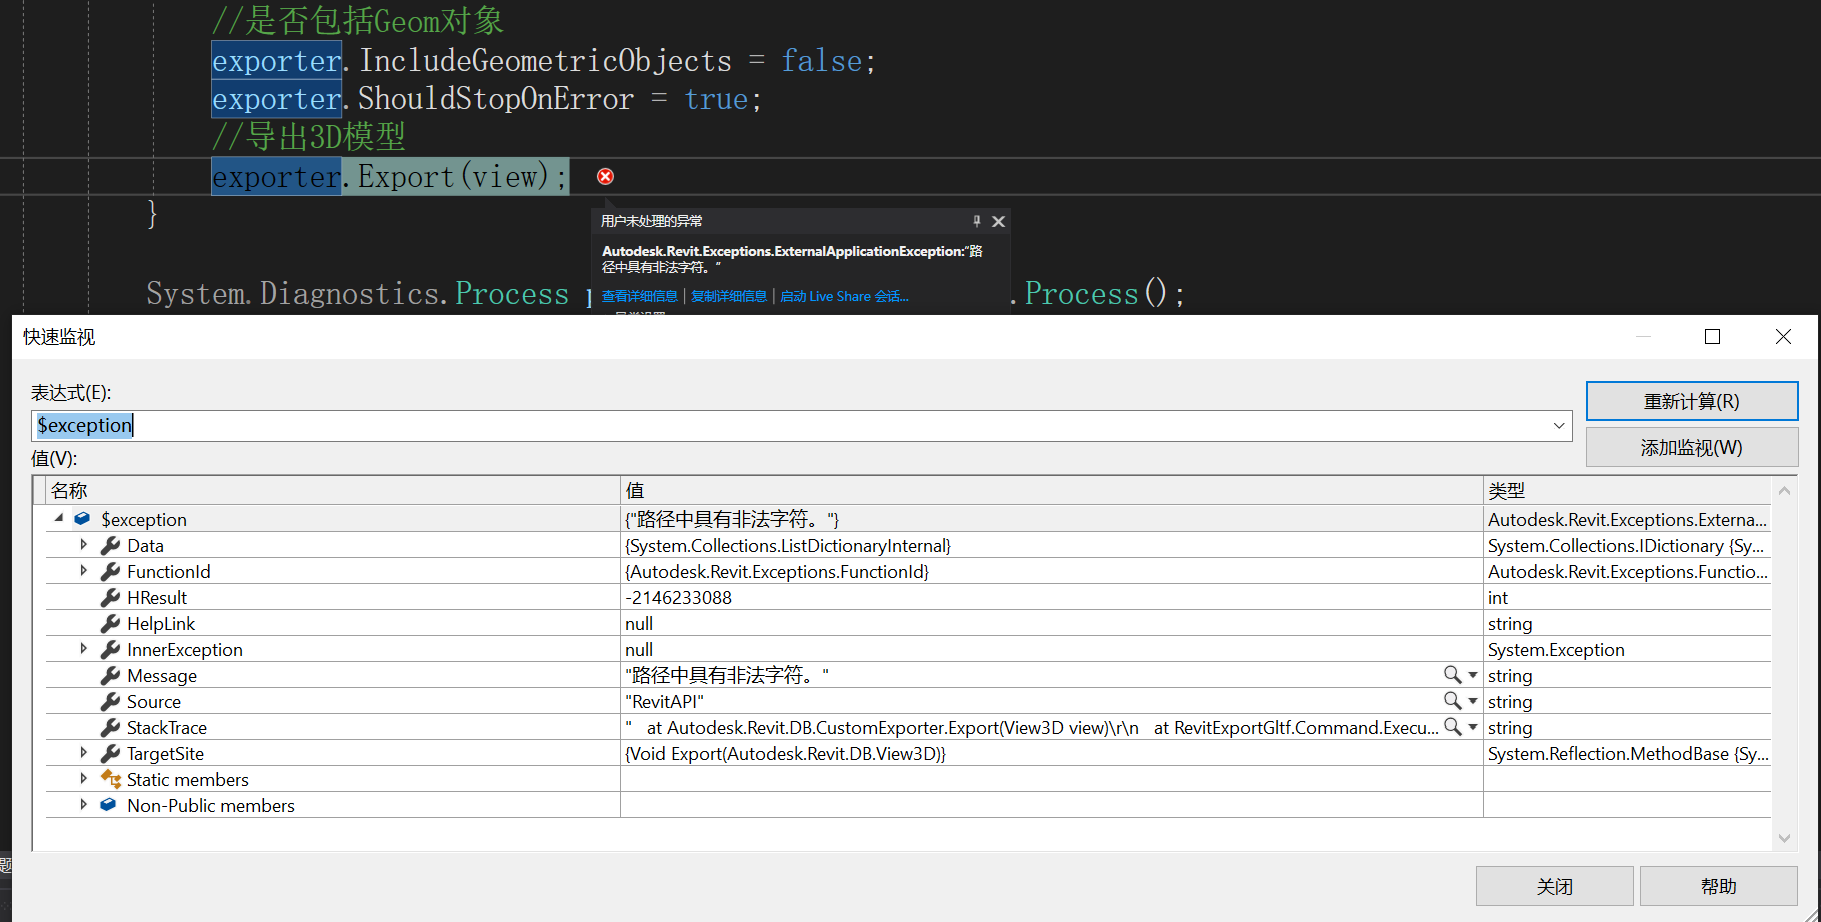Click the scroll up arrow of value list
Viewport: 1821px width, 922px height.
(1785, 490)
